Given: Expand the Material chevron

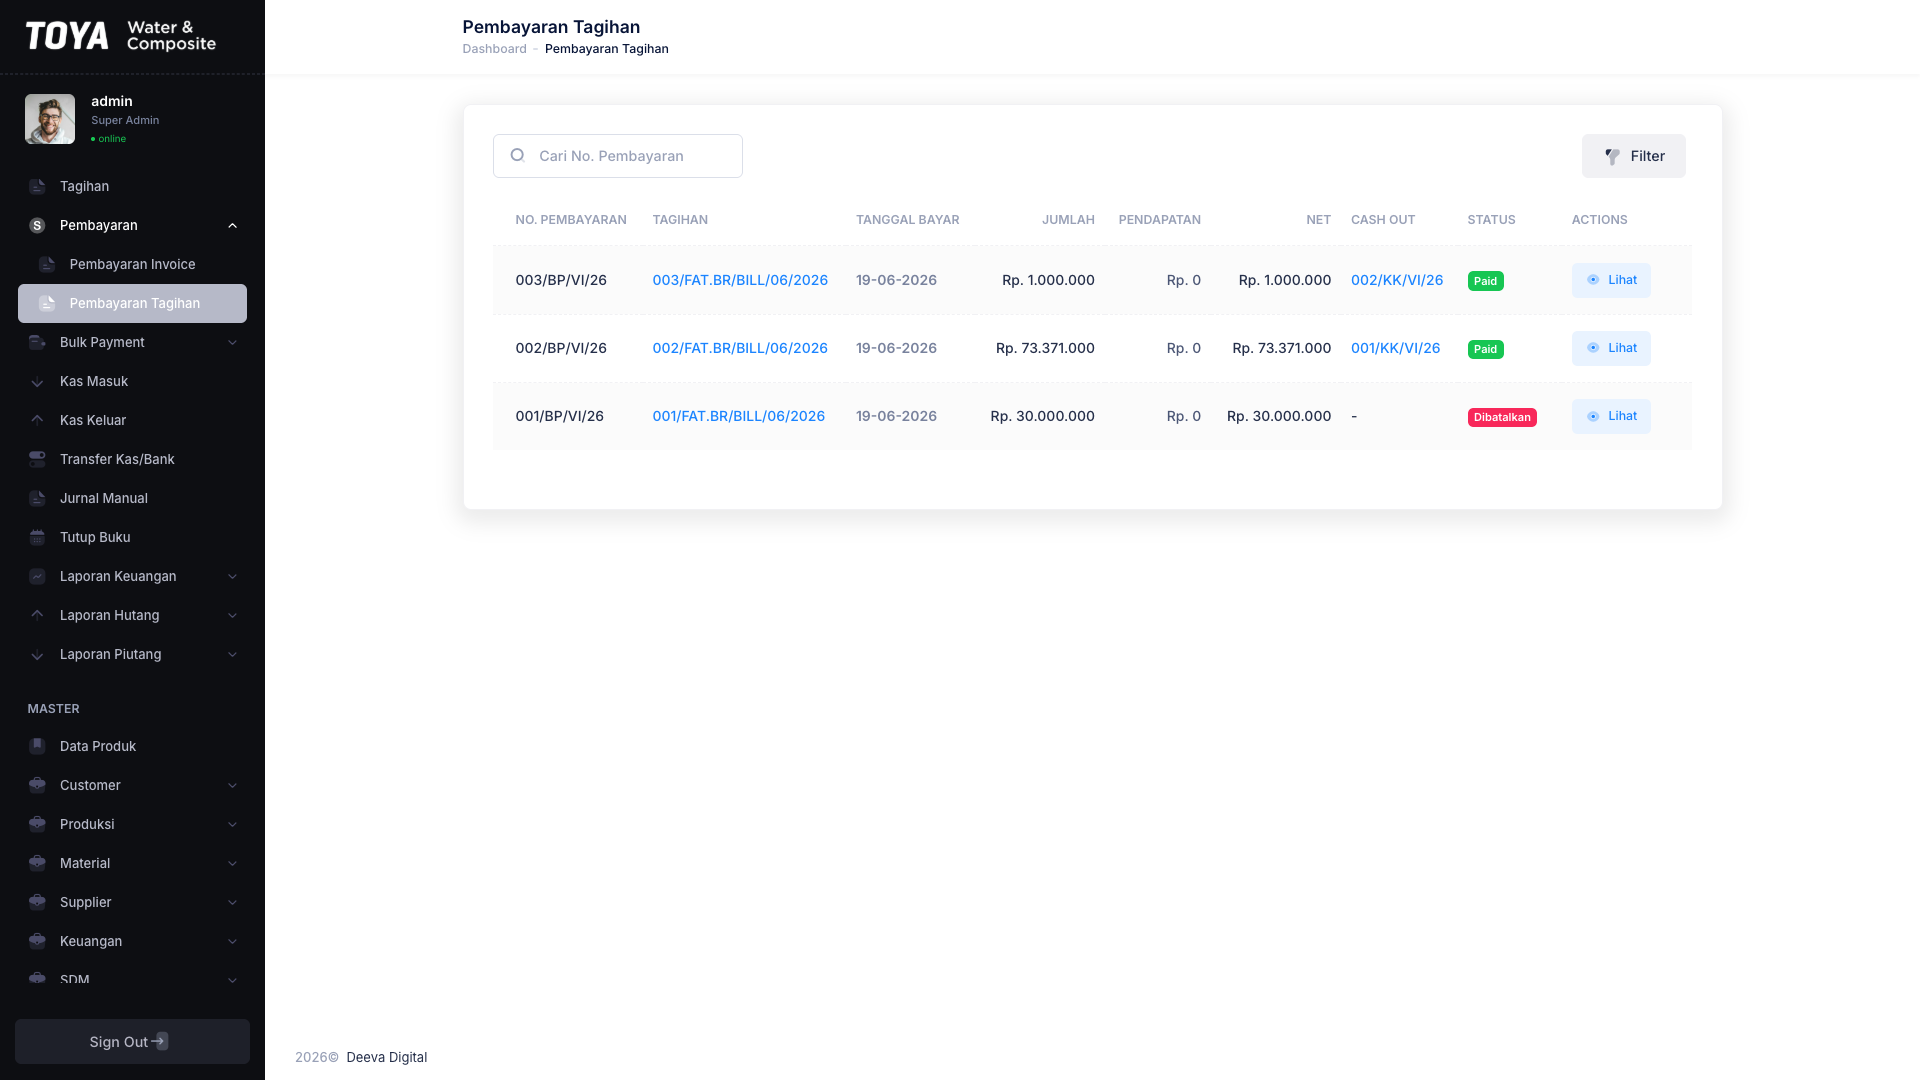Looking at the screenshot, I should [232, 864].
